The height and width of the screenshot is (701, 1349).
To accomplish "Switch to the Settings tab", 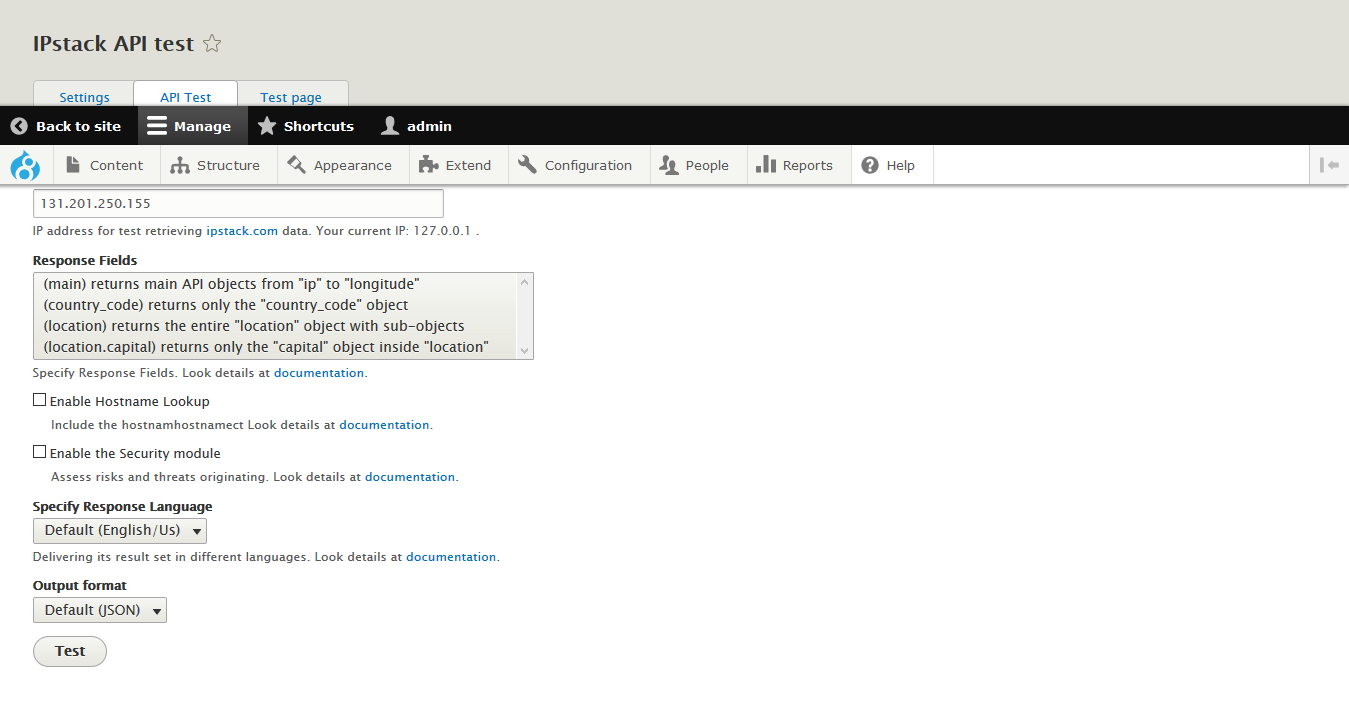I will click(x=84, y=97).
